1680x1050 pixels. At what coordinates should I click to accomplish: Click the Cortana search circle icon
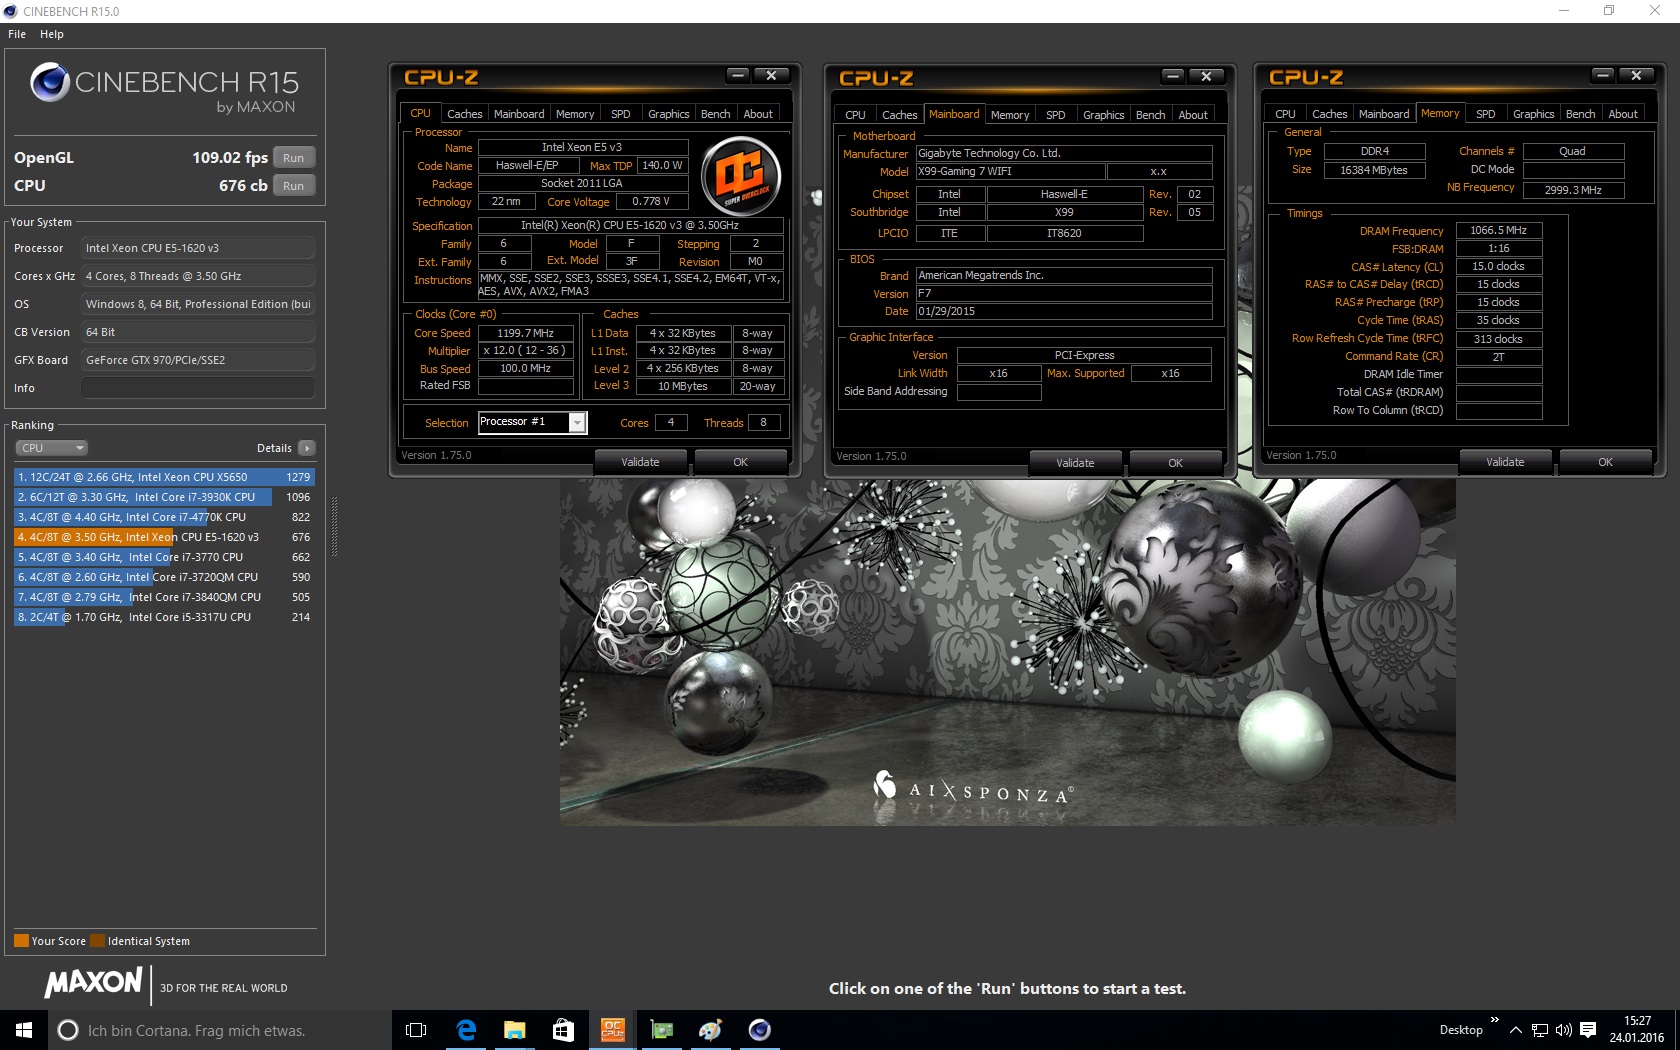tap(68, 1030)
